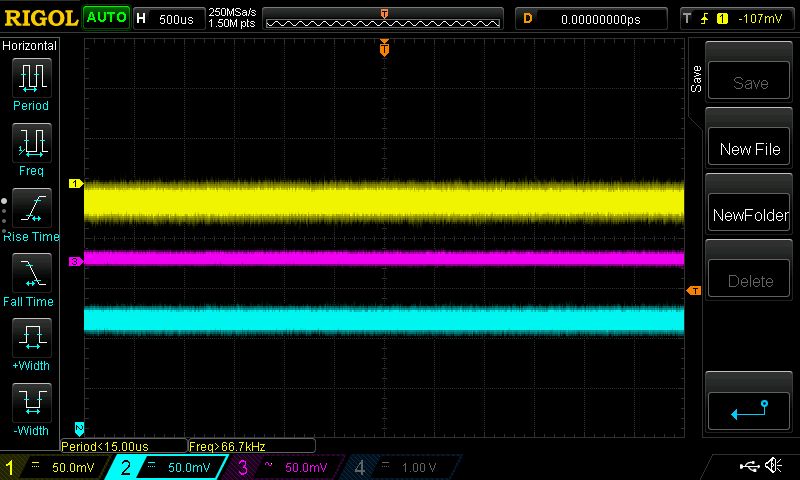The width and height of the screenshot is (800, 480).
Task: Click the Save menu side tab
Action: [x=696, y=79]
